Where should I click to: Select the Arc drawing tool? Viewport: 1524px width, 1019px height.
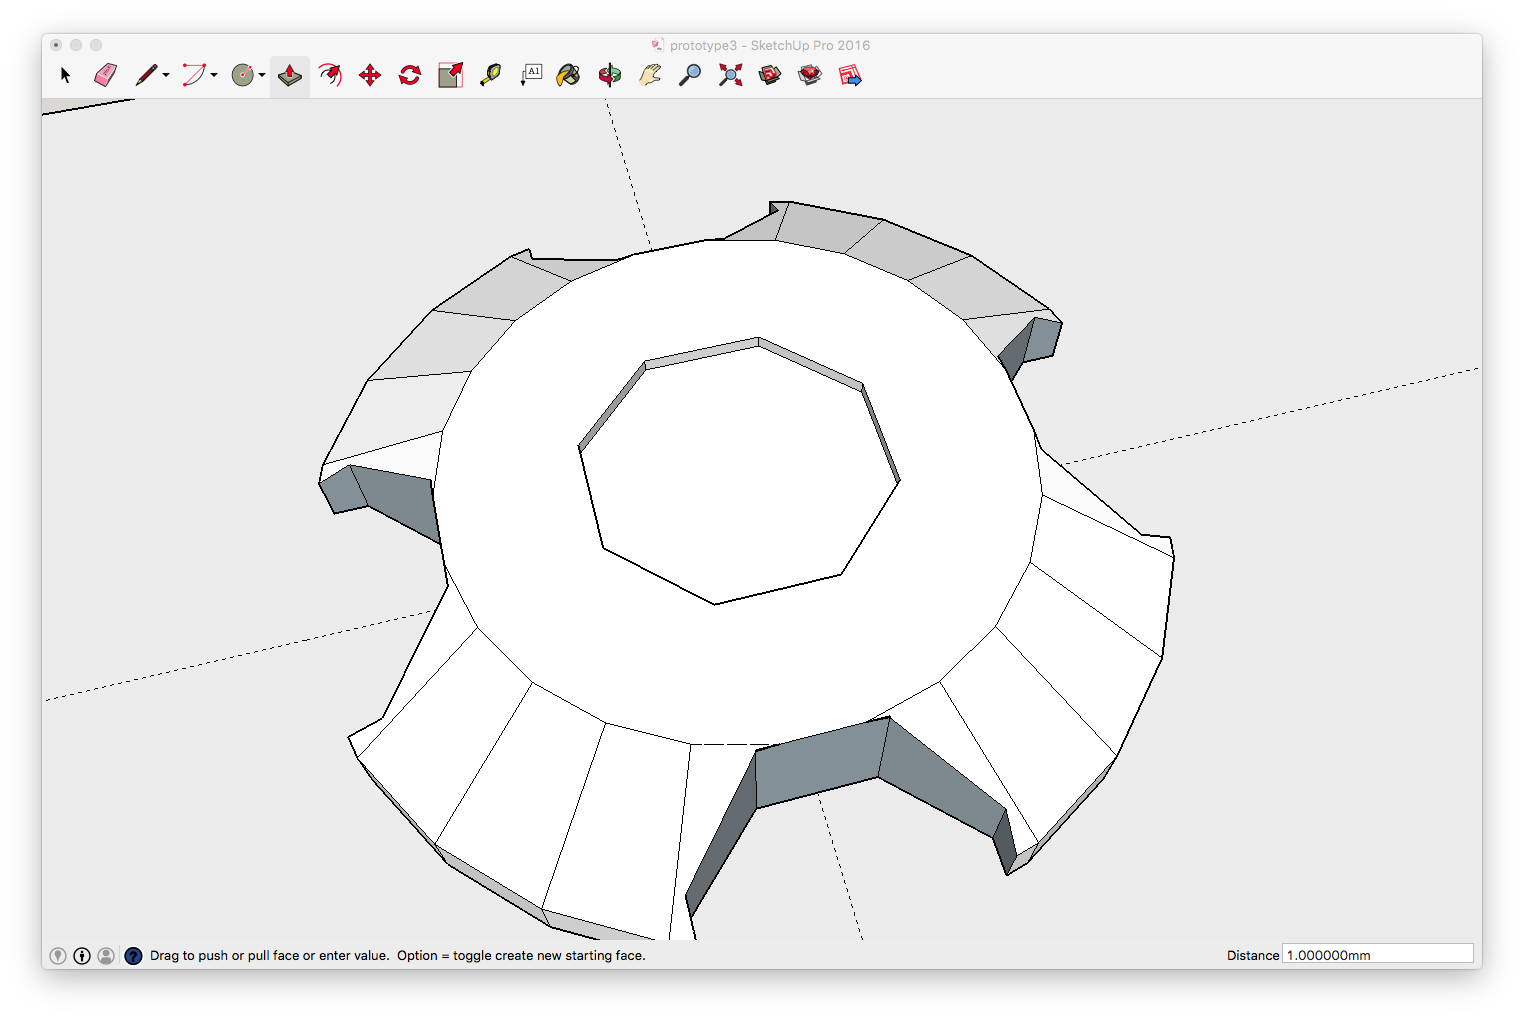click(x=194, y=75)
